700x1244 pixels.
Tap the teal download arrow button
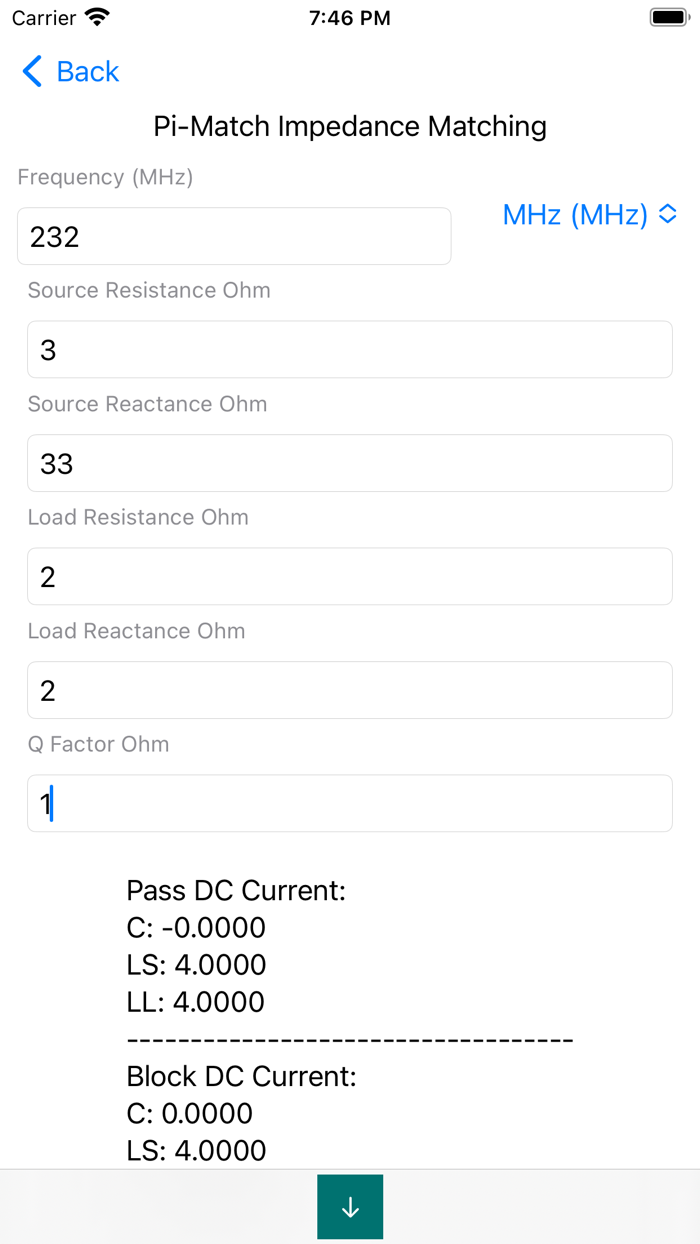(349, 1206)
